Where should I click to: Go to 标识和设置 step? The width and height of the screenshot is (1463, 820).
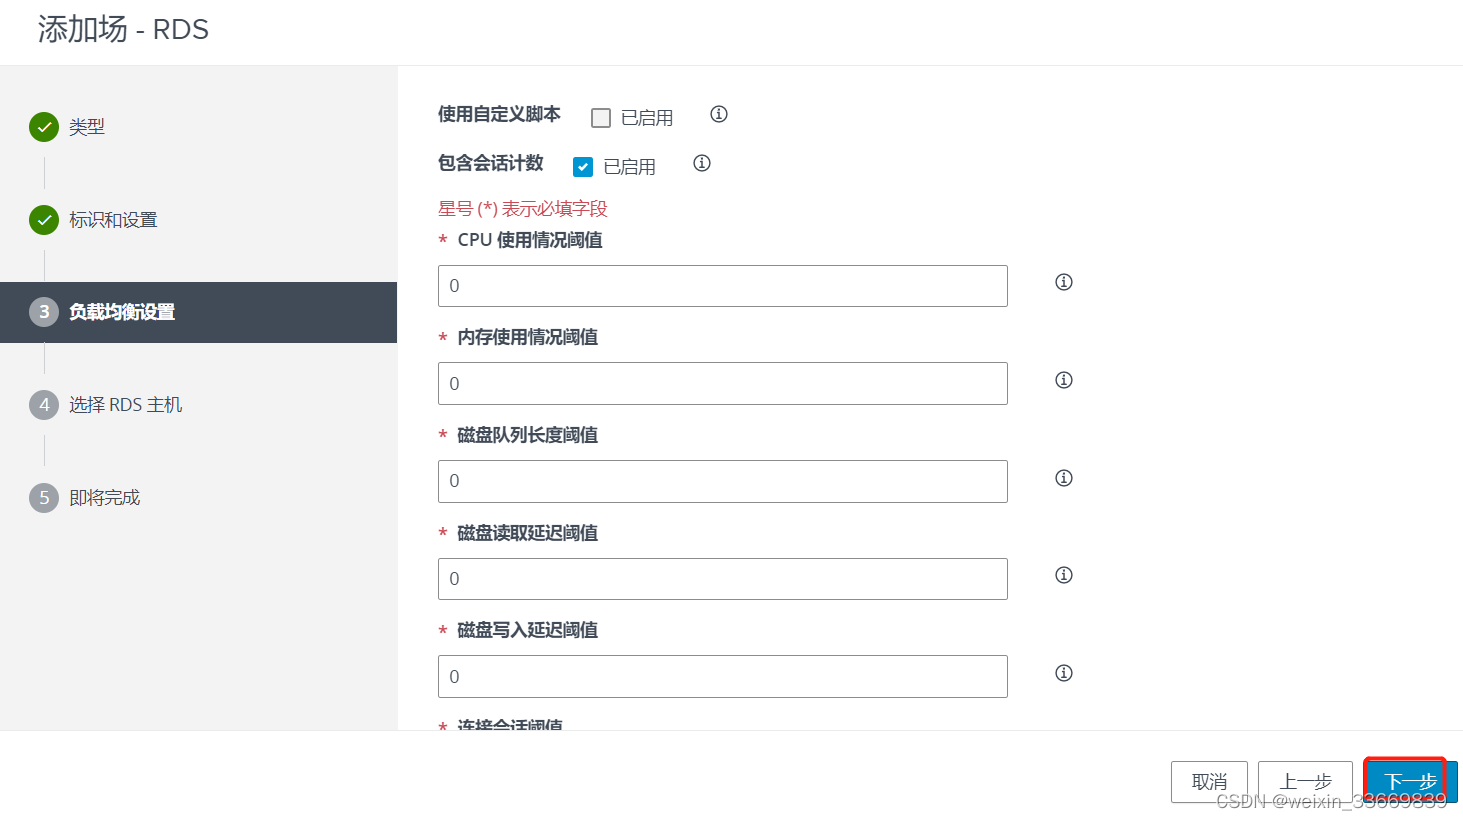click(x=112, y=220)
